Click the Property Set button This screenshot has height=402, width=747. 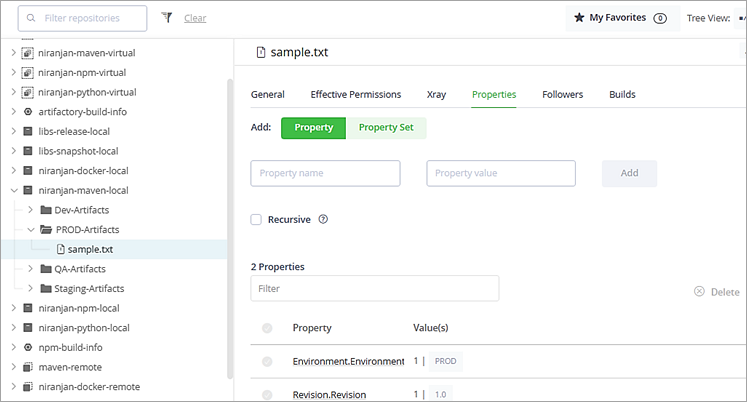point(386,128)
